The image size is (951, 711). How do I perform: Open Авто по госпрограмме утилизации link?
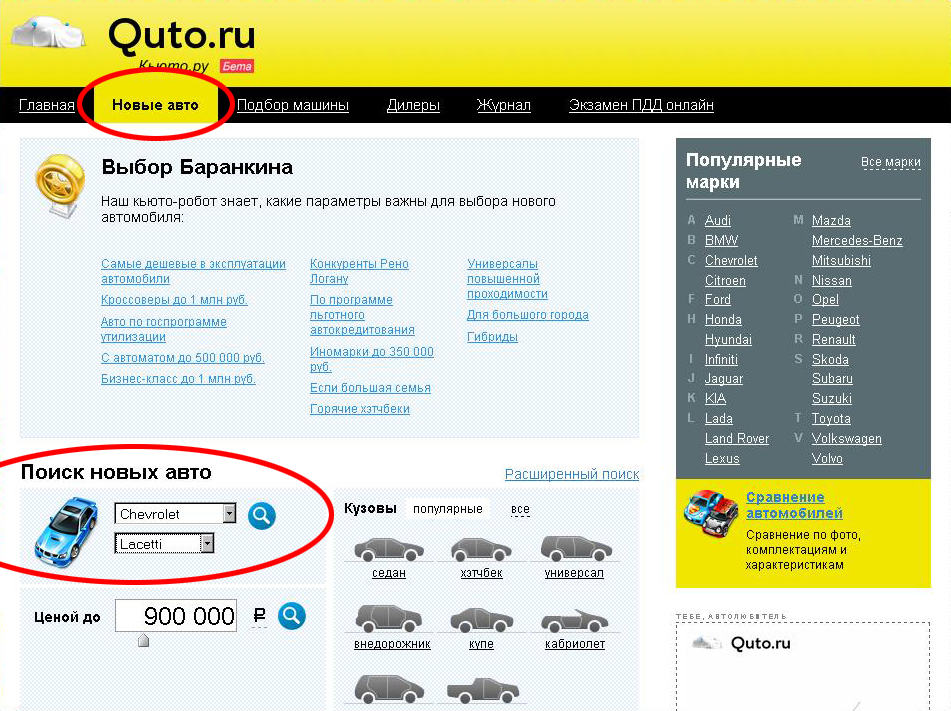tap(164, 329)
